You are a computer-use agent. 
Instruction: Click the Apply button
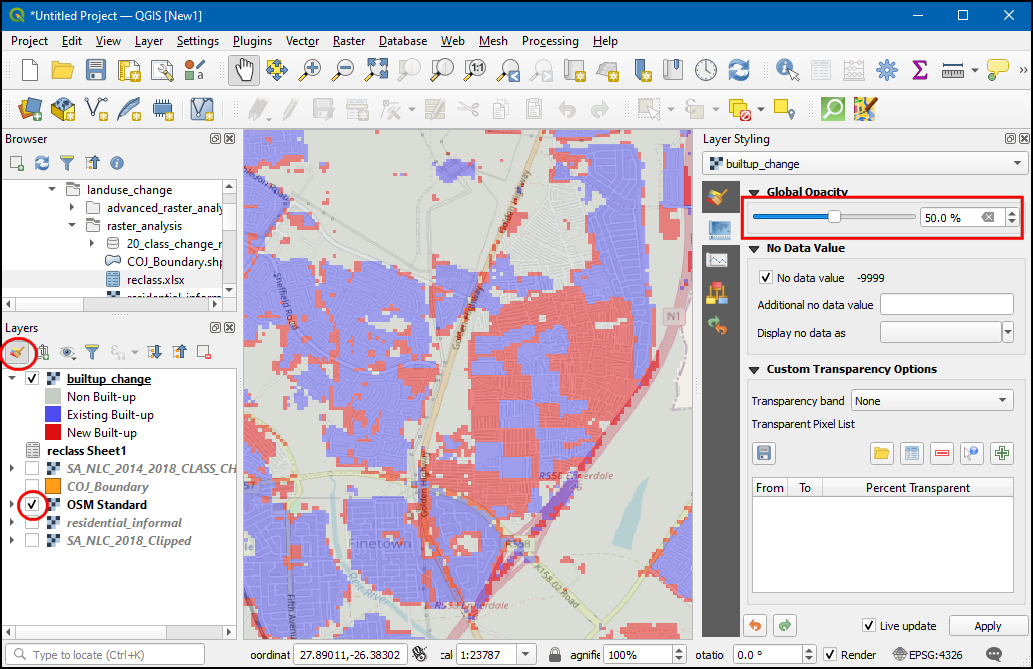pos(987,626)
